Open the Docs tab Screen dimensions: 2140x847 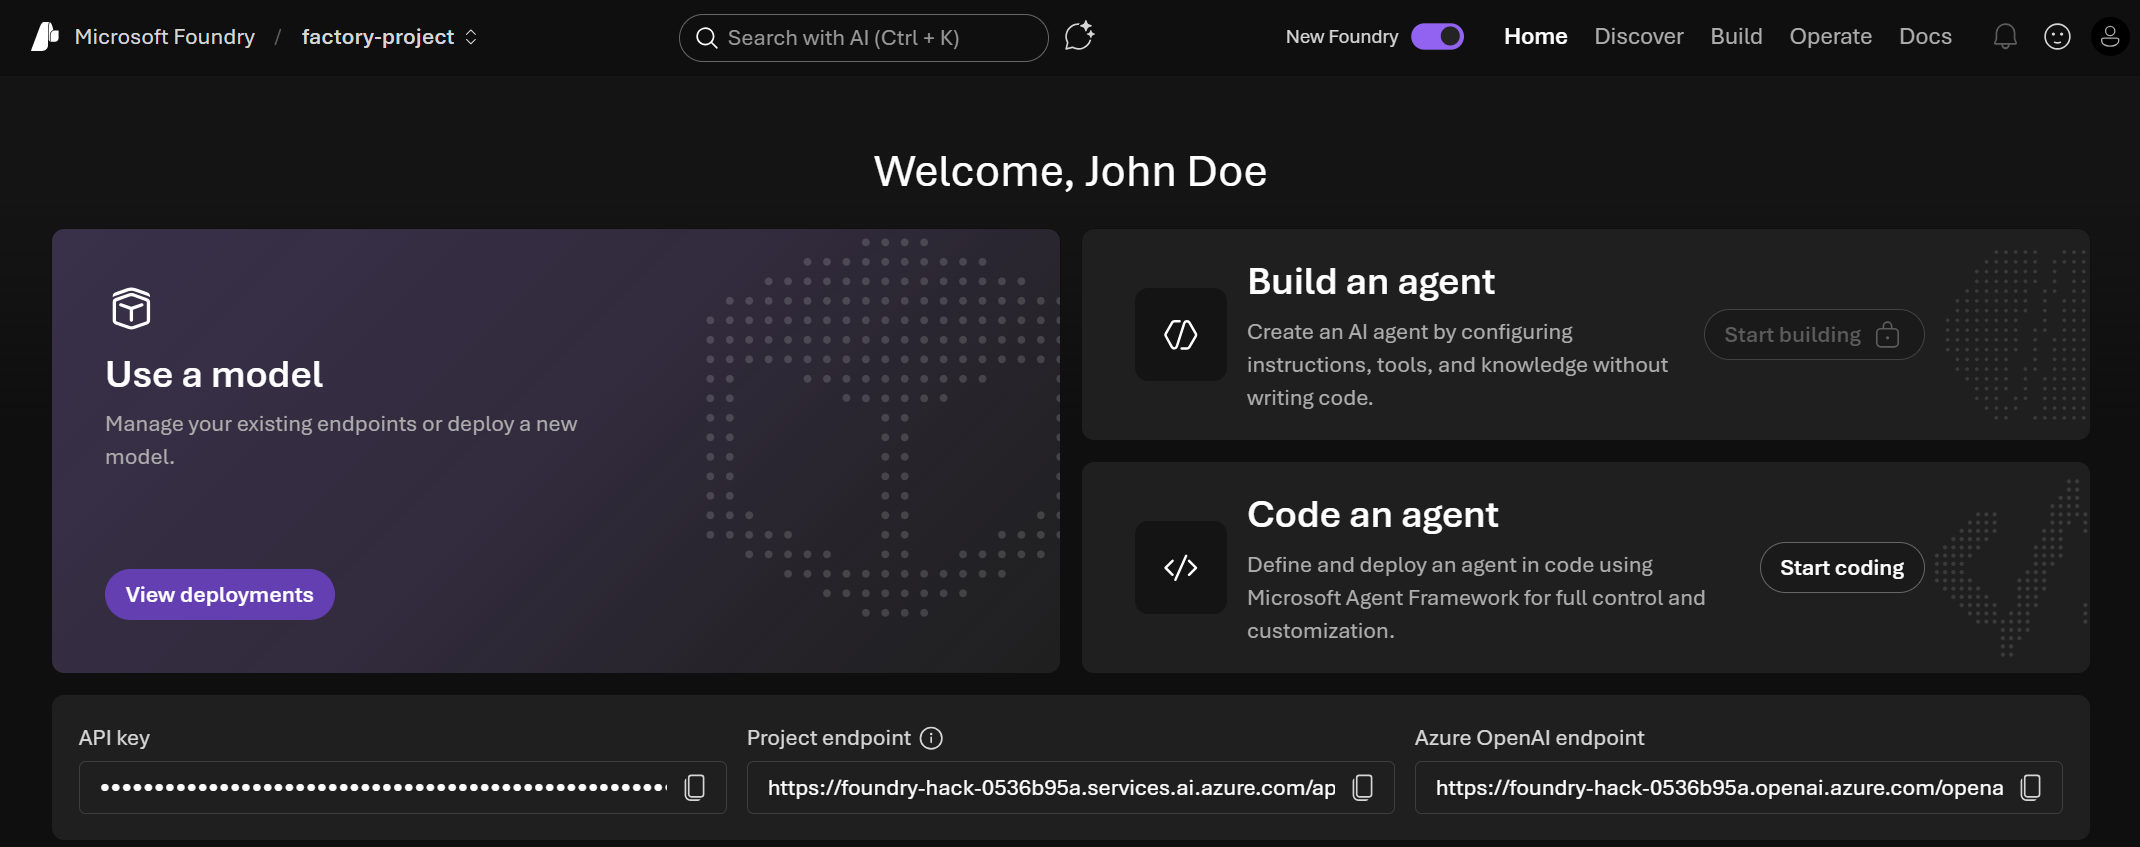pyautogui.click(x=1926, y=37)
